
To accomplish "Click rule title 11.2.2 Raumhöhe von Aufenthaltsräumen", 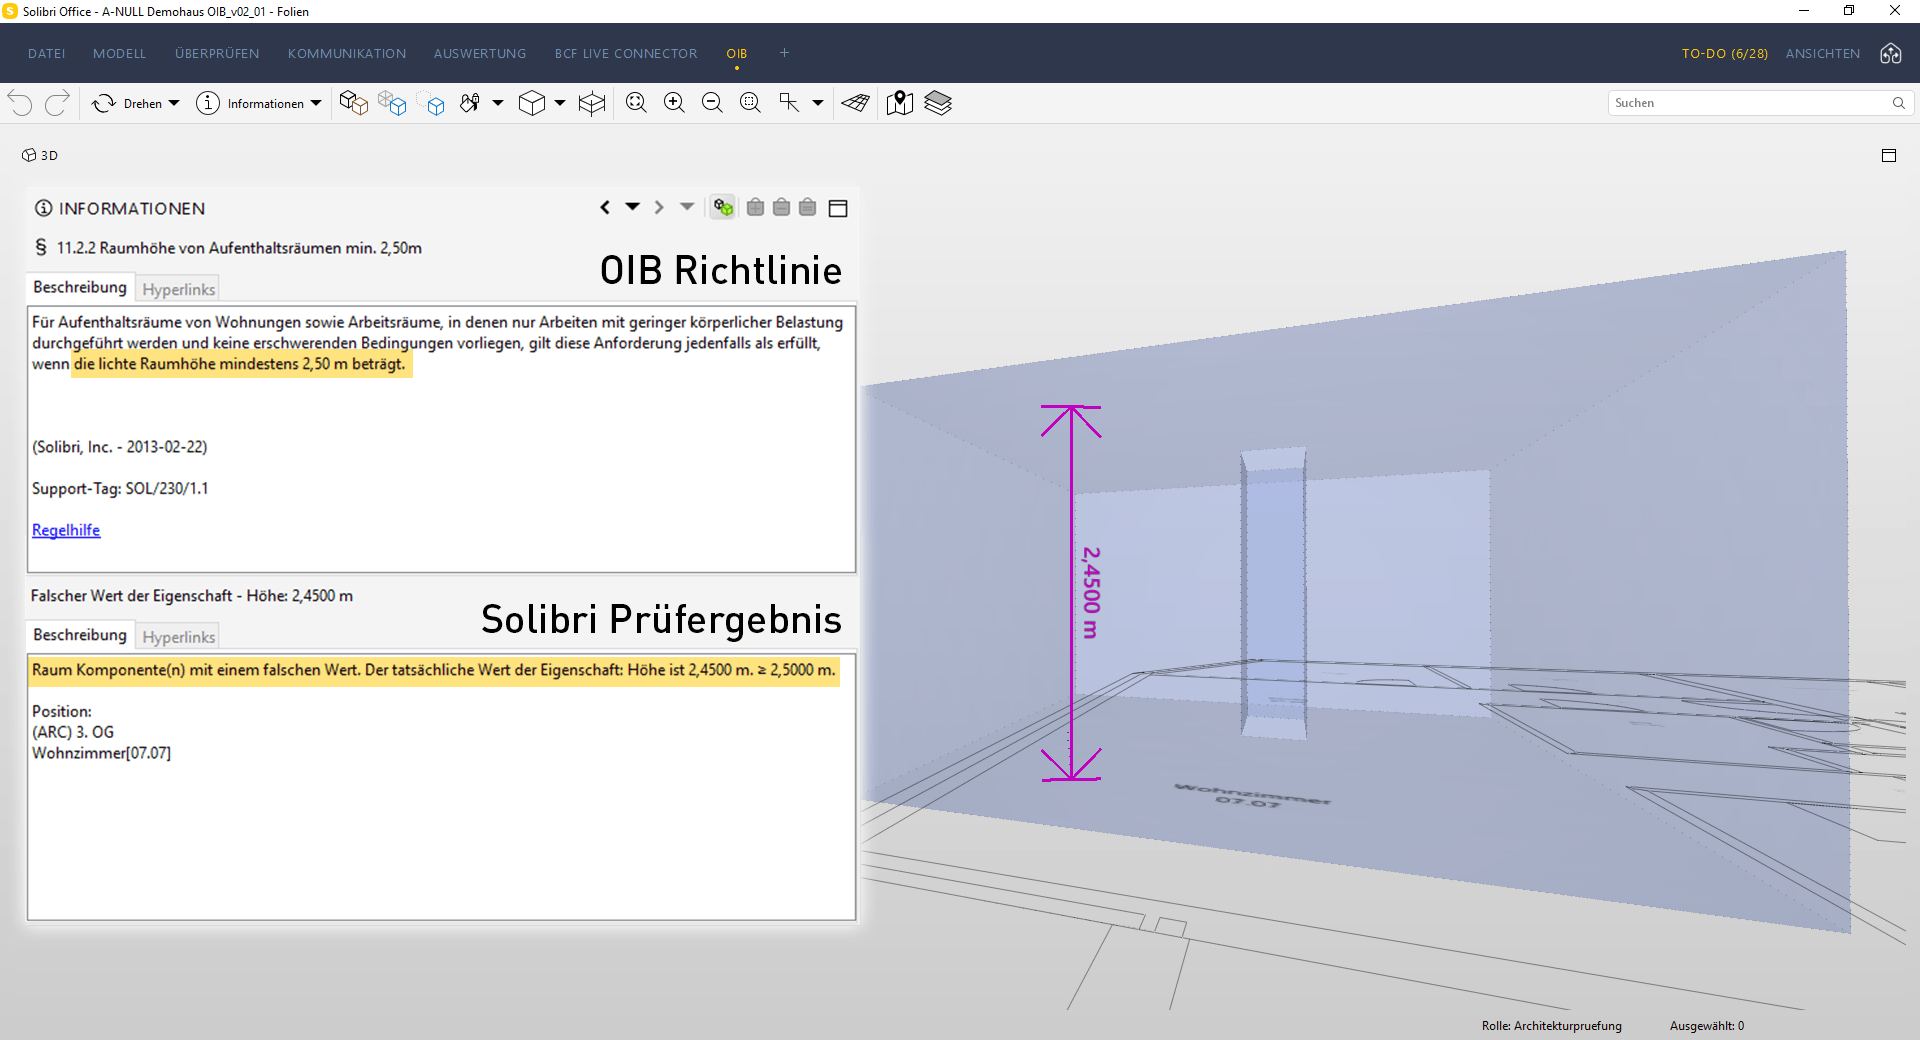I will (x=239, y=248).
